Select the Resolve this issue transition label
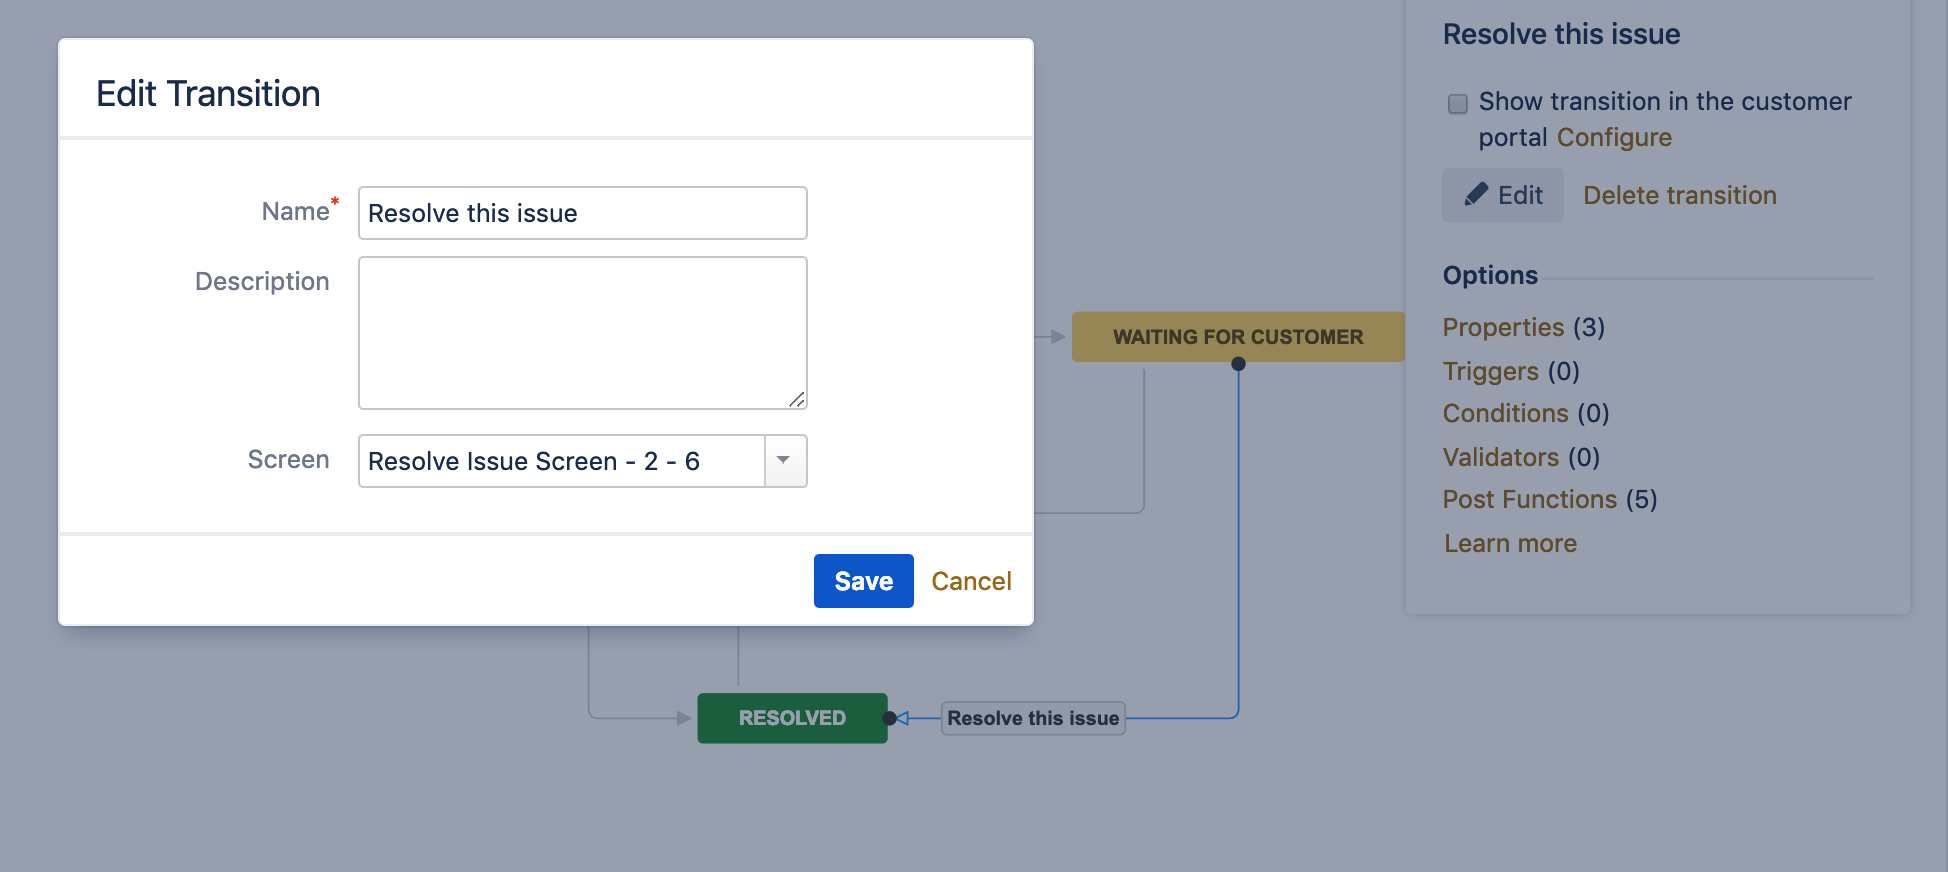The height and width of the screenshot is (872, 1948). click(x=1033, y=718)
